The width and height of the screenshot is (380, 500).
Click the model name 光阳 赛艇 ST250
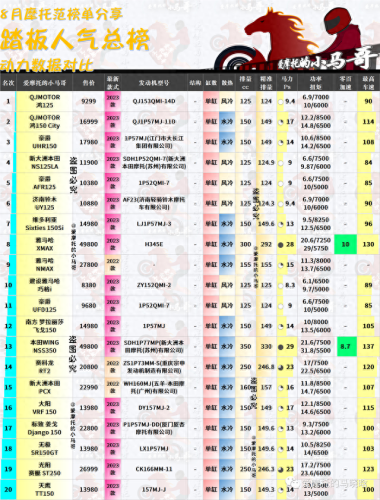44,469
